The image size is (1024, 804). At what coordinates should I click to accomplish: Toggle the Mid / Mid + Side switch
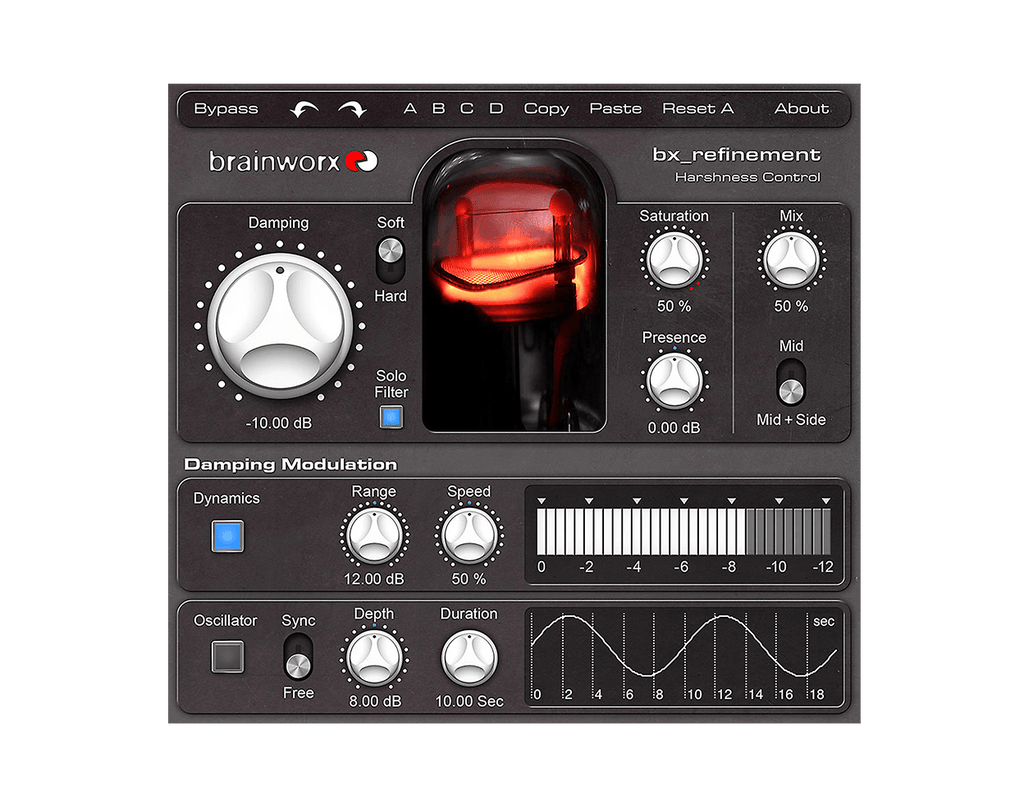791,383
